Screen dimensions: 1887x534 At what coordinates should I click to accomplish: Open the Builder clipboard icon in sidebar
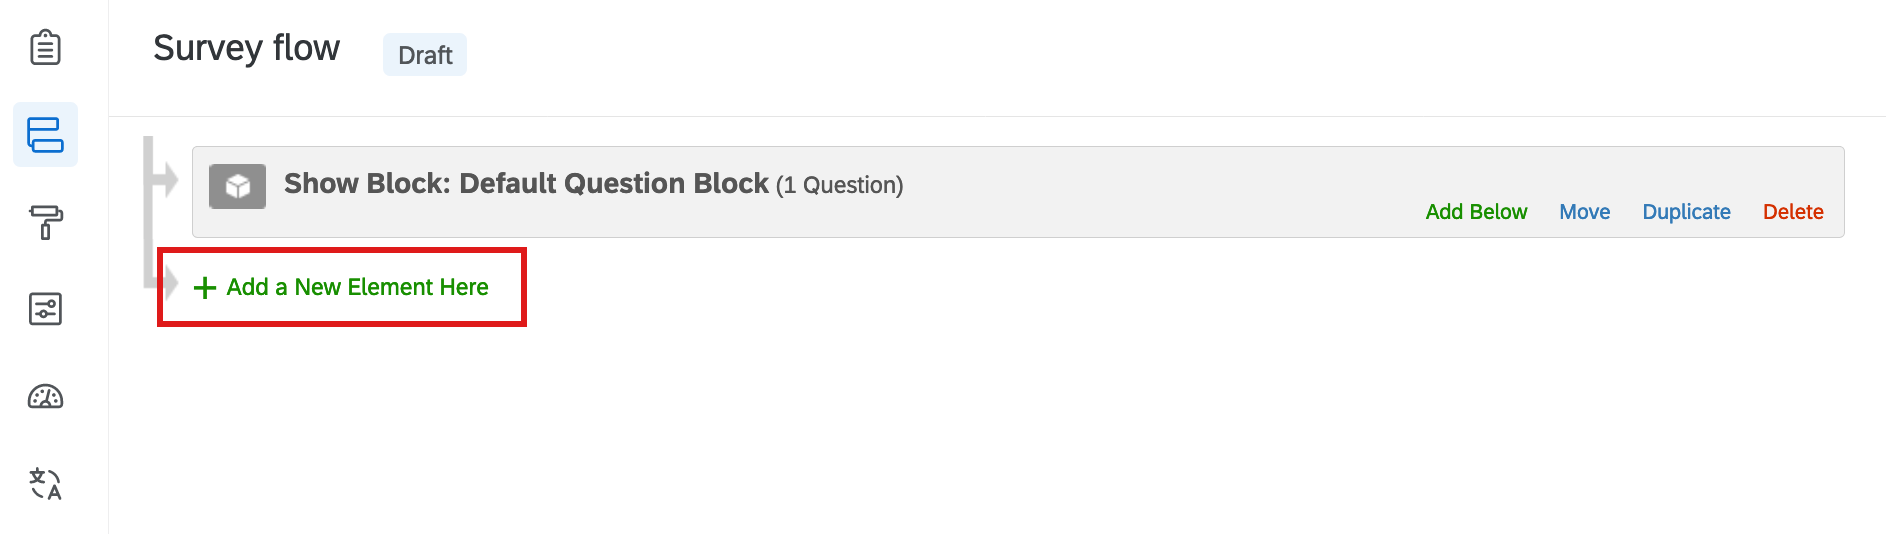point(45,47)
